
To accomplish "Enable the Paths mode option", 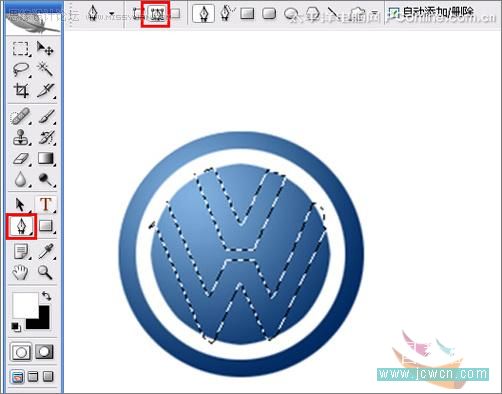I will pyautogui.click(x=156, y=14).
